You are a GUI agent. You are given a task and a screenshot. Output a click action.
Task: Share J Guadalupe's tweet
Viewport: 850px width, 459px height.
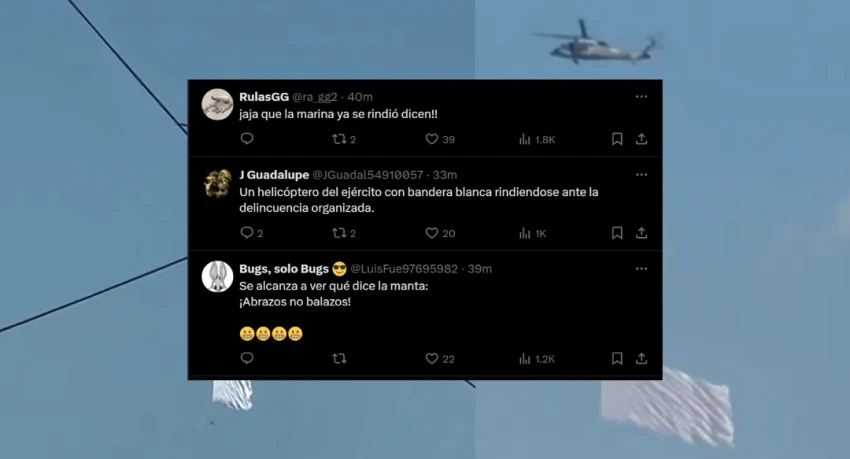click(x=641, y=233)
